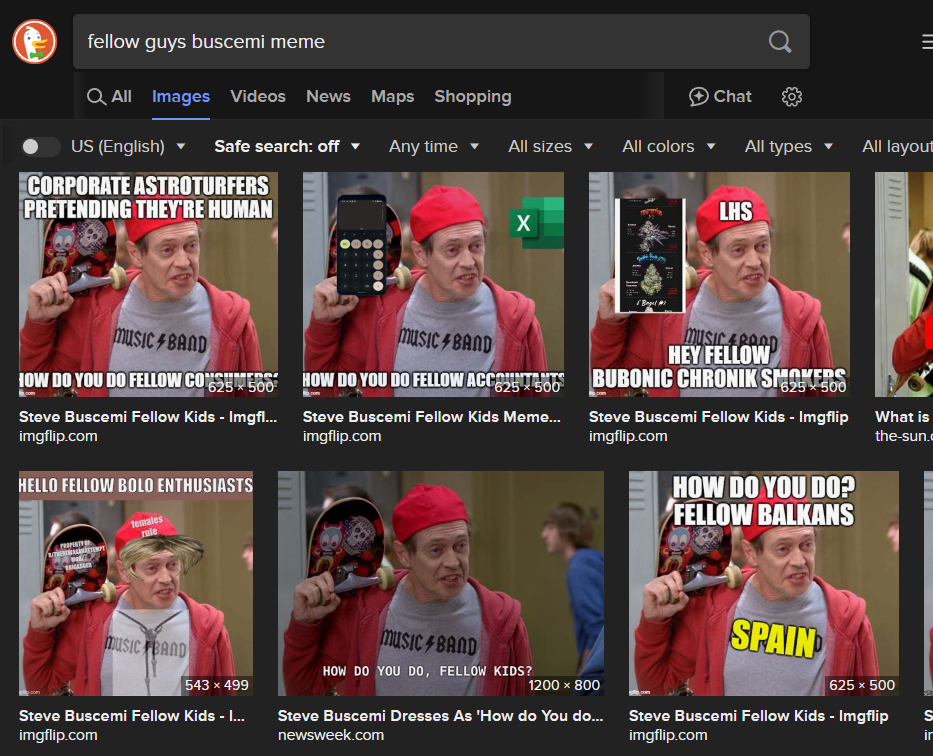Open the Fellow Balkans Spain meme image
This screenshot has height=756, width=933.
coord(763,583)
